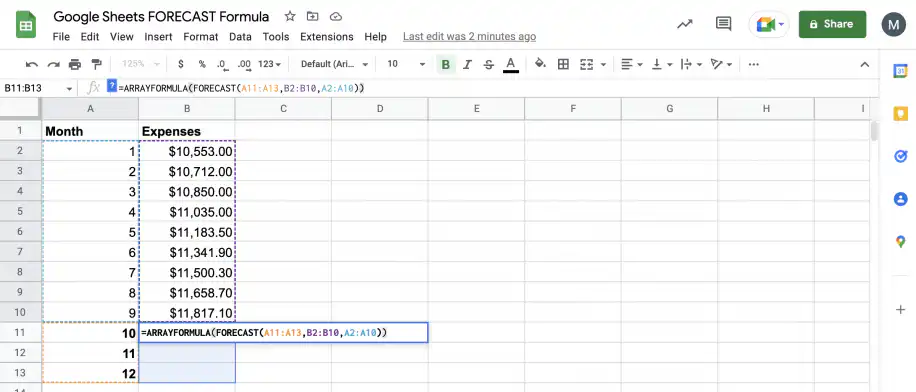This screenshot has height=392, width=916.
Task: Click the Redo icon
Action: coord(53,64)
